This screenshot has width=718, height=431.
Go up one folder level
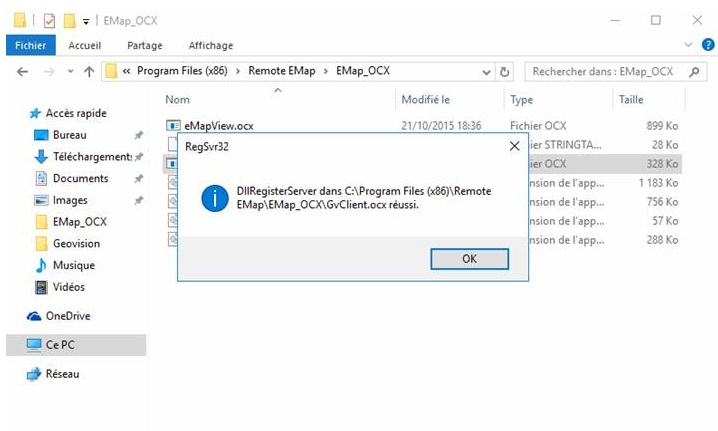point(89,71)
